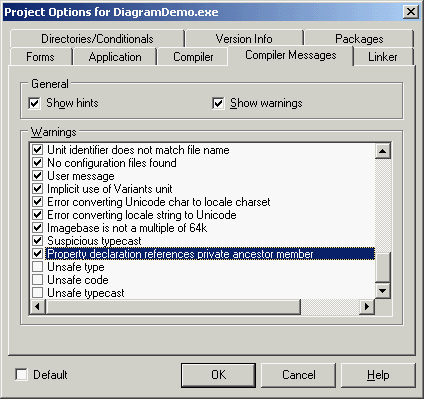This screenshot has height=399, width=424.
Task: Tick the Unsafe typecast warning checkbox
Action: [38, 293]
